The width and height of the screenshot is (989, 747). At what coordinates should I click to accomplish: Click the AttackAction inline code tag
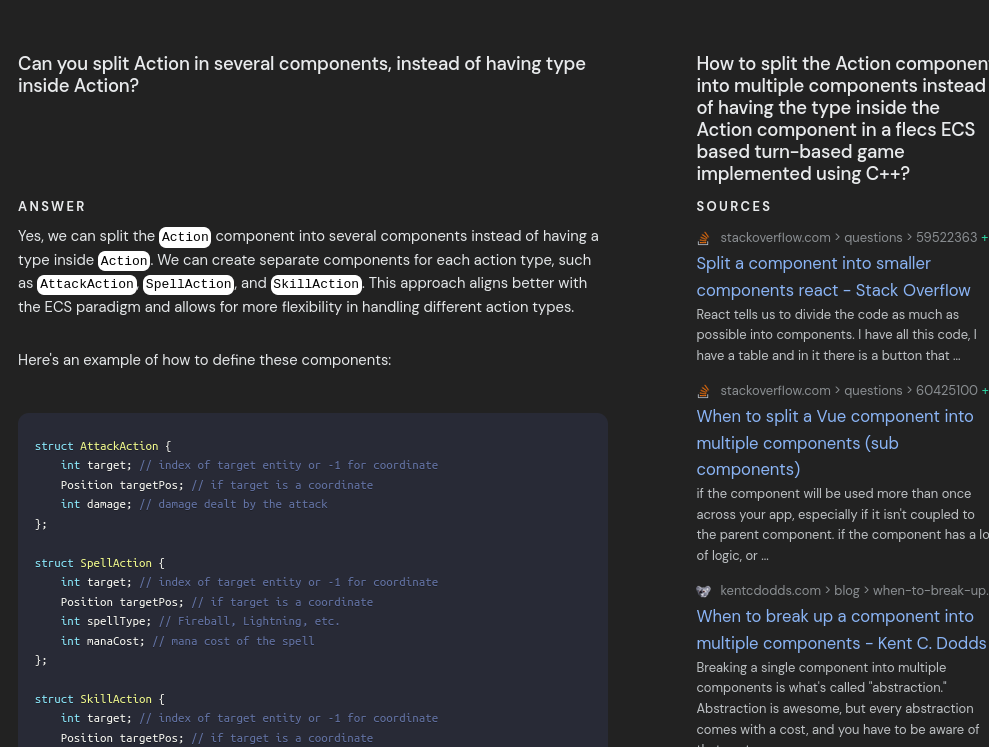point(87,284)
